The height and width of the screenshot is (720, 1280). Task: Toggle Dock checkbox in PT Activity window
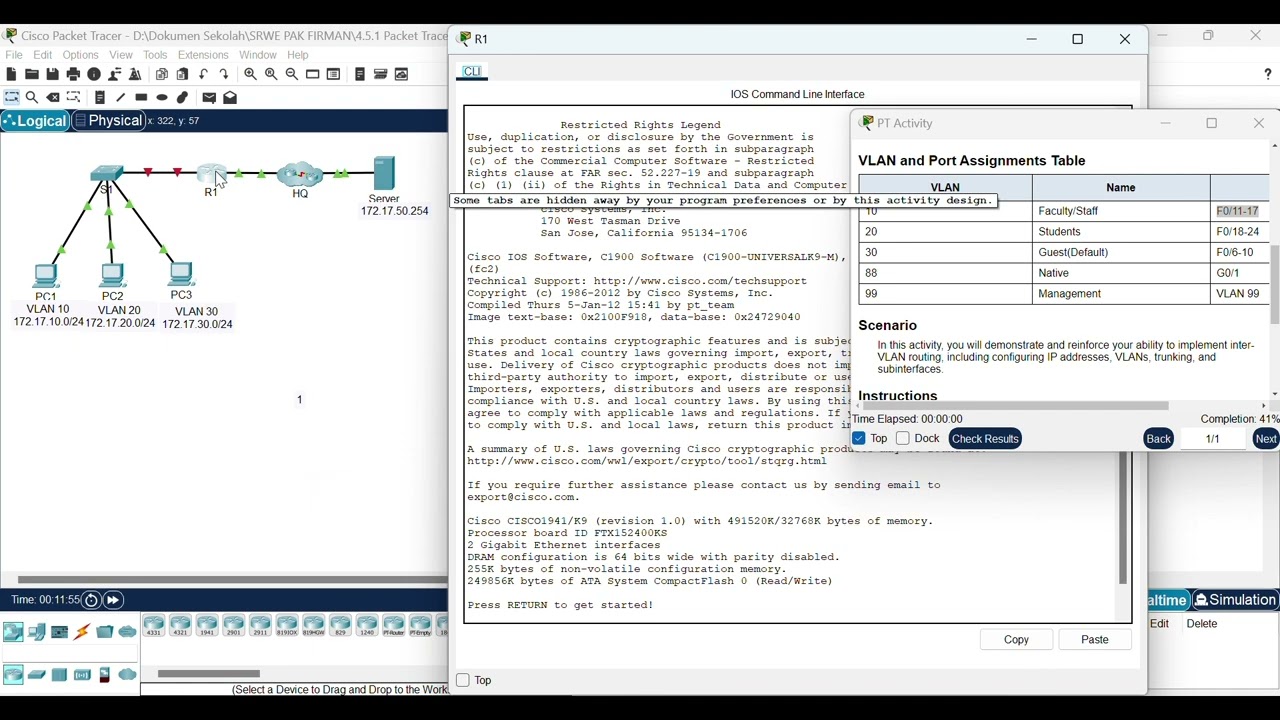pyautogui.click(x=903, y=439)
